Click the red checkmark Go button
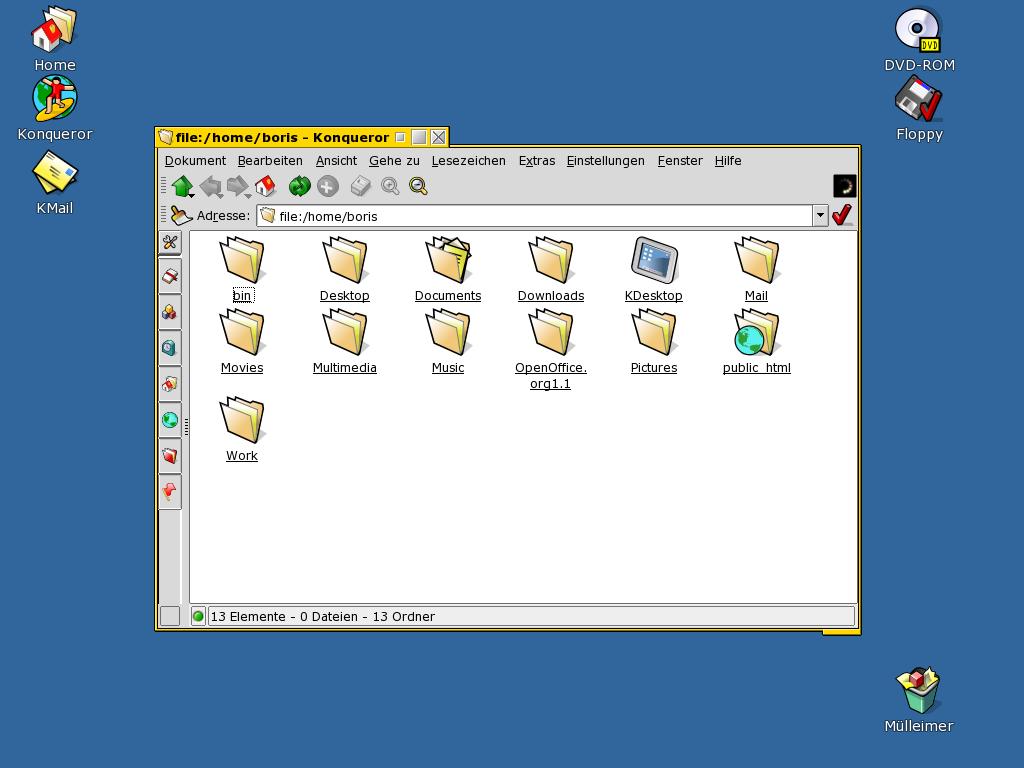This screenshot has height=768, width=1024. click(x=842, y=215)
